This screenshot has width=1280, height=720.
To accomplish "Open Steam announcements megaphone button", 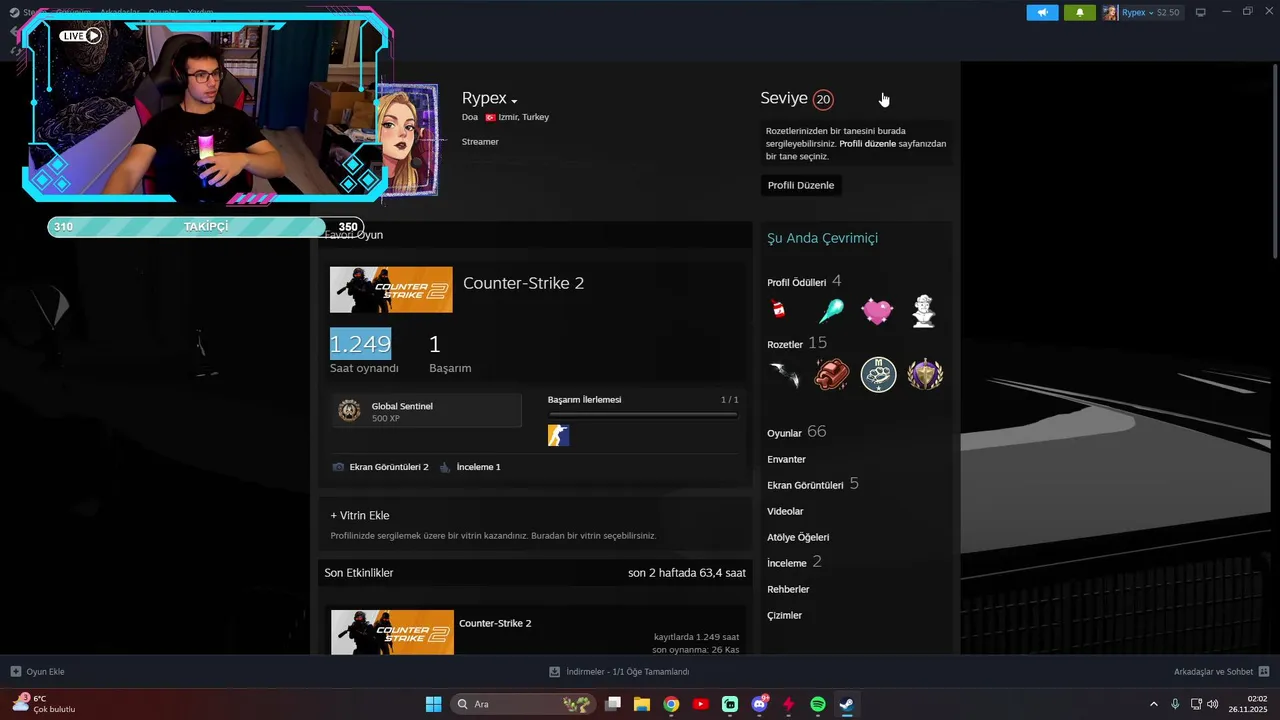I will pyautogui.click(x=1042, y=13).
